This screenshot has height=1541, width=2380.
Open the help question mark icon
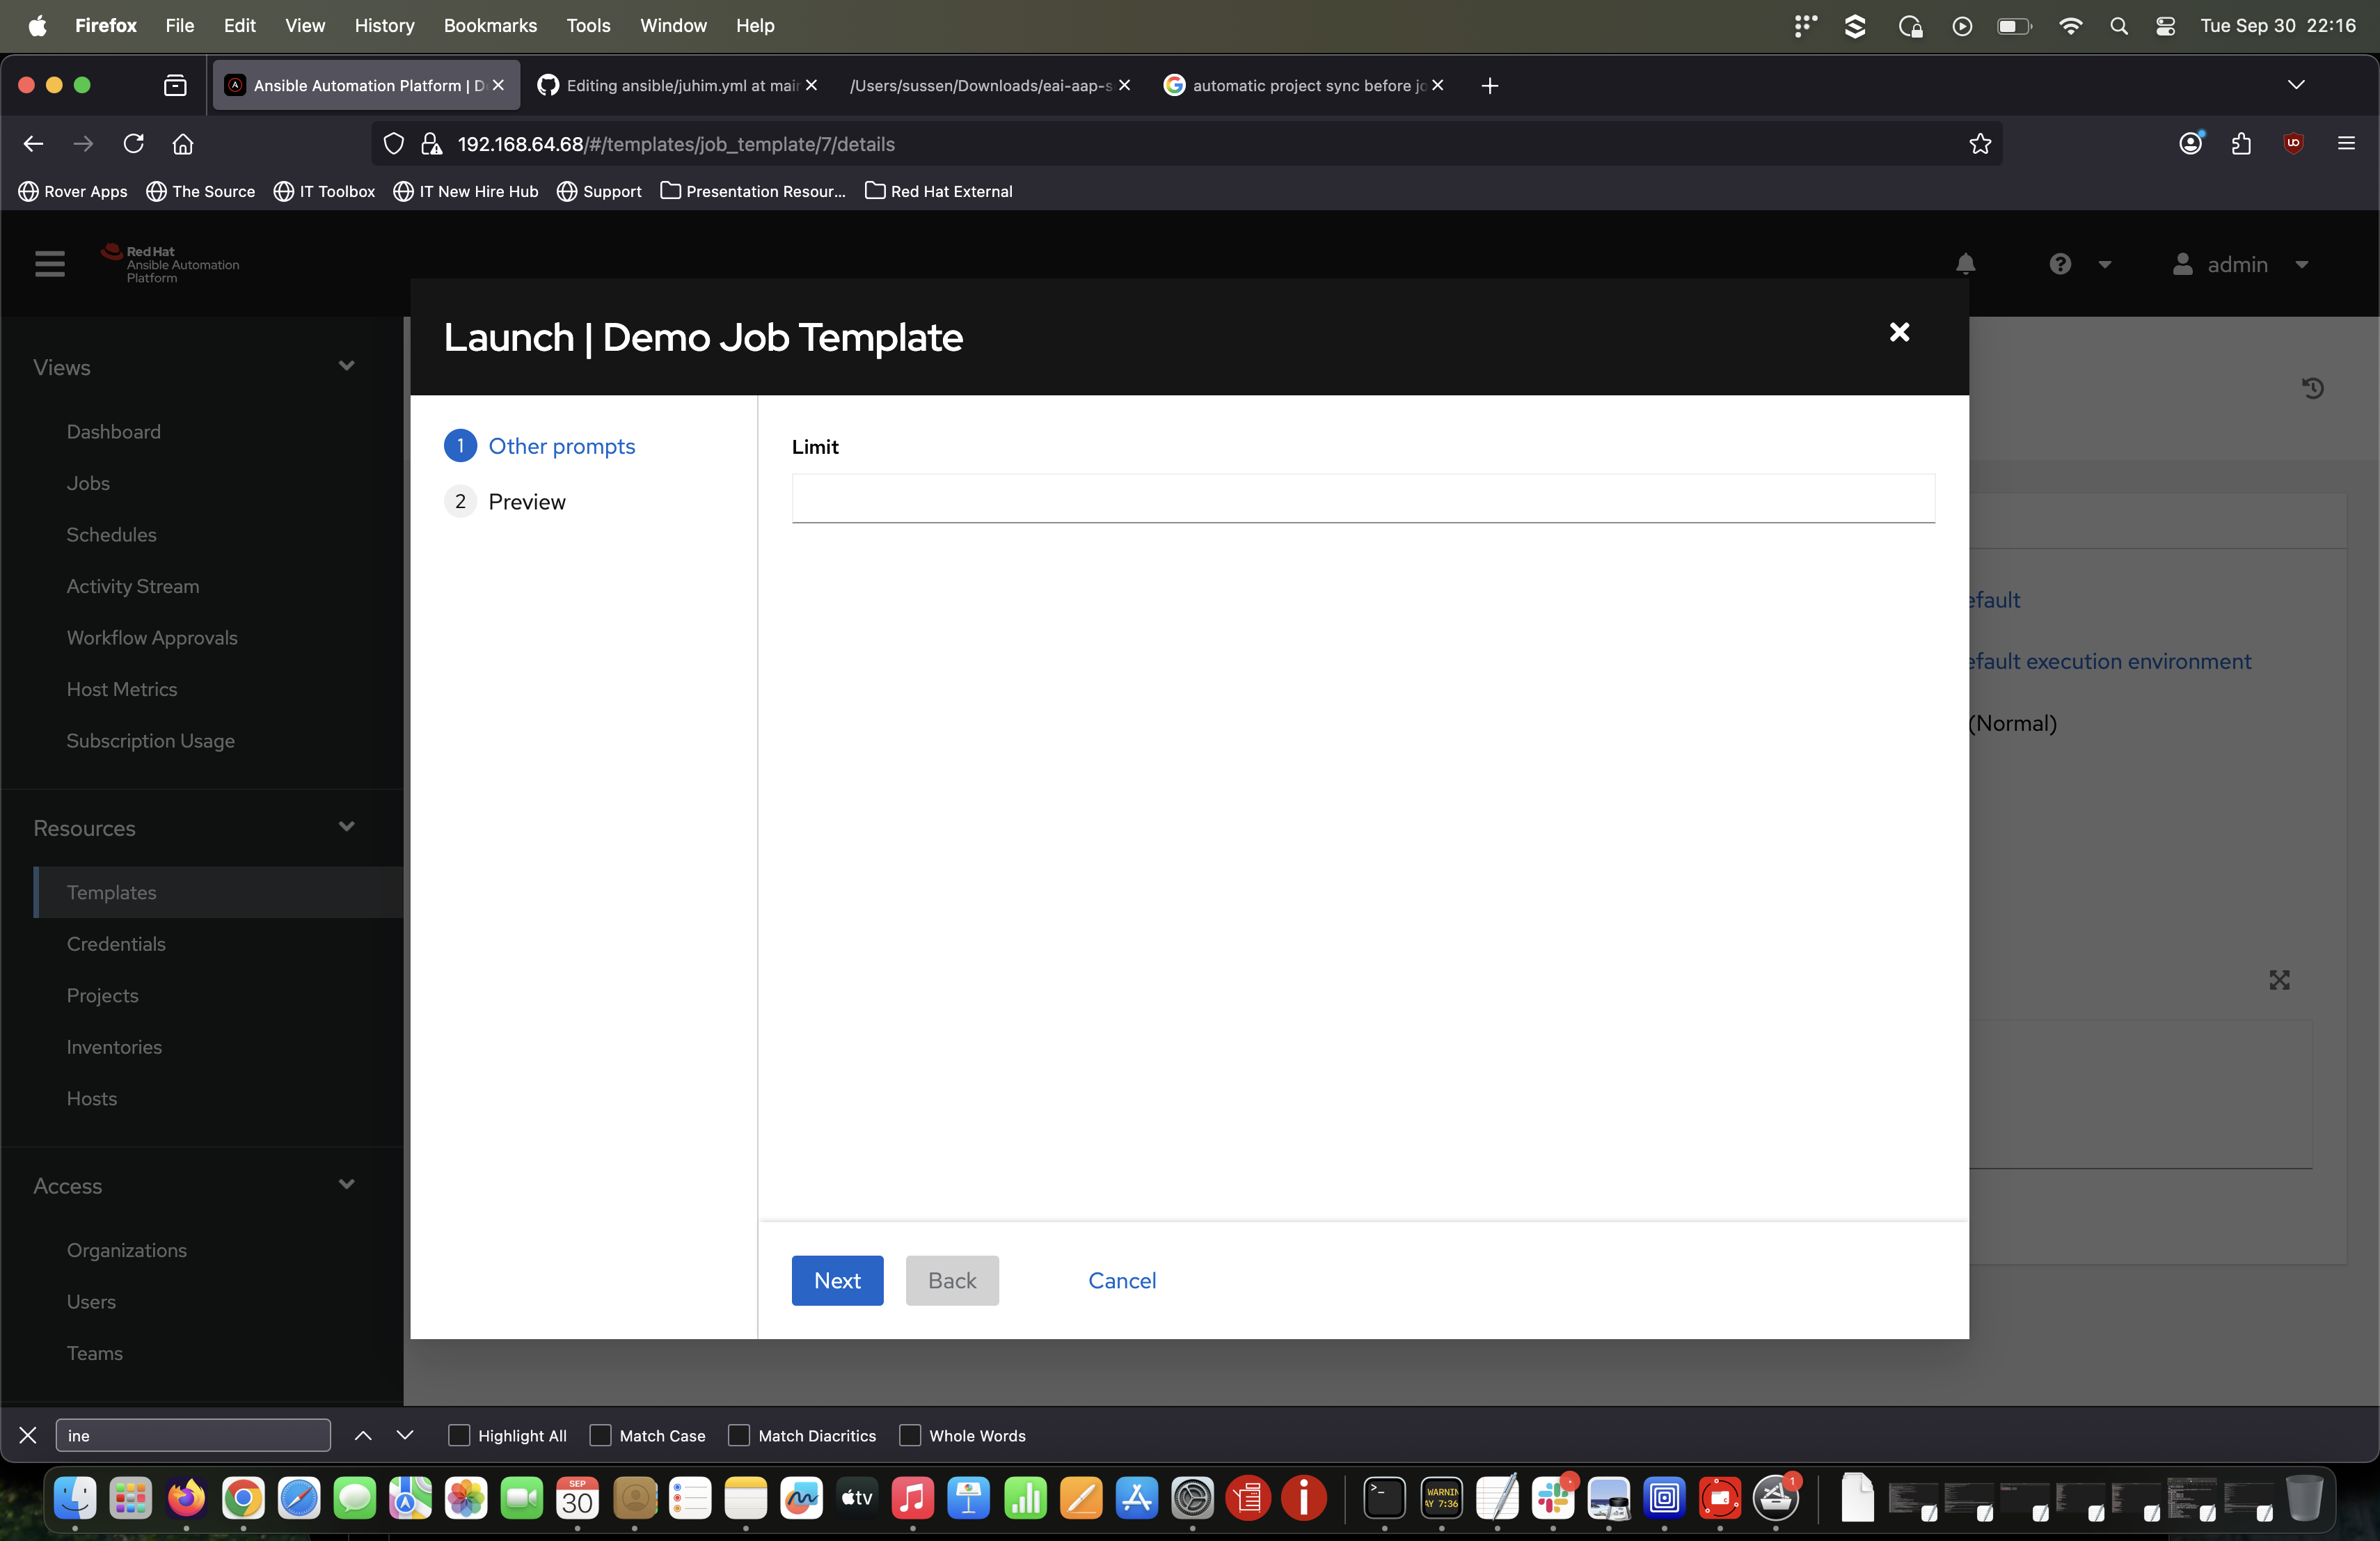point(2059,264)
